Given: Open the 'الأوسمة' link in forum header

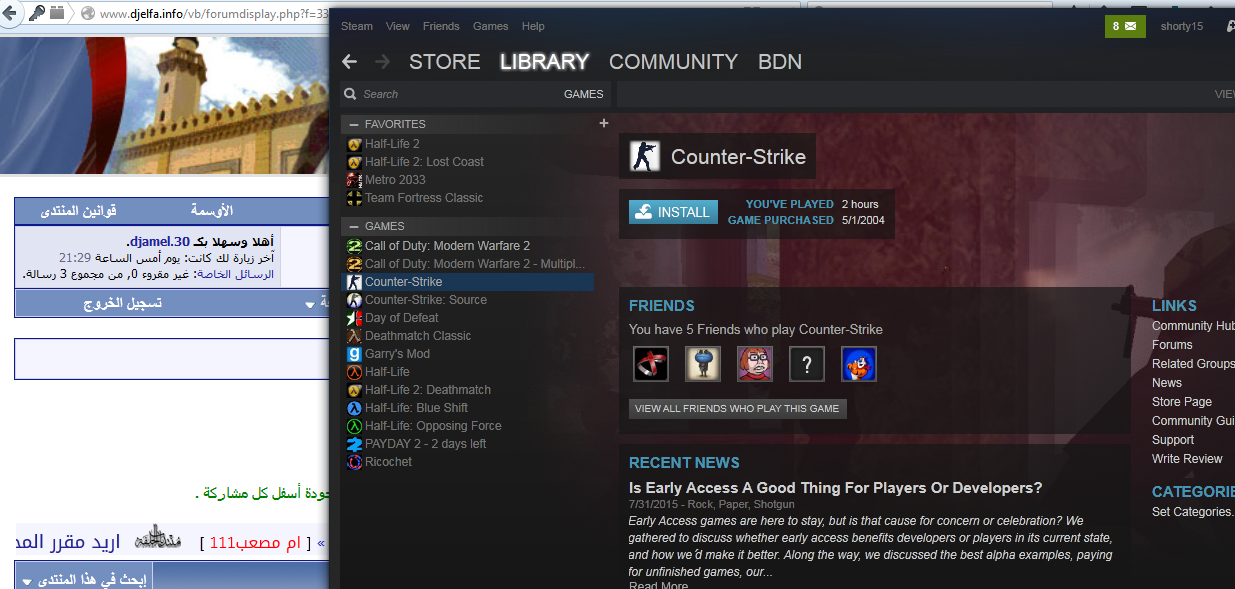Looking at the screenshot, I should click(x=212, y=211).
